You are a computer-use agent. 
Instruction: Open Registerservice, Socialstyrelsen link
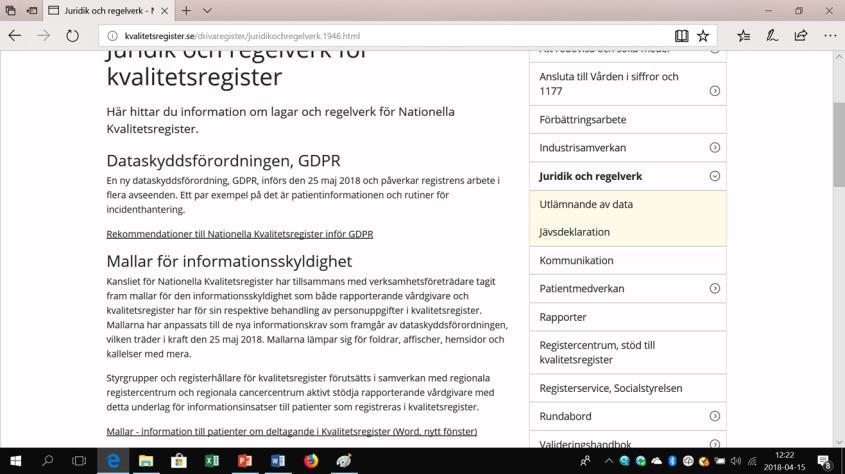[x=611, y=388]
